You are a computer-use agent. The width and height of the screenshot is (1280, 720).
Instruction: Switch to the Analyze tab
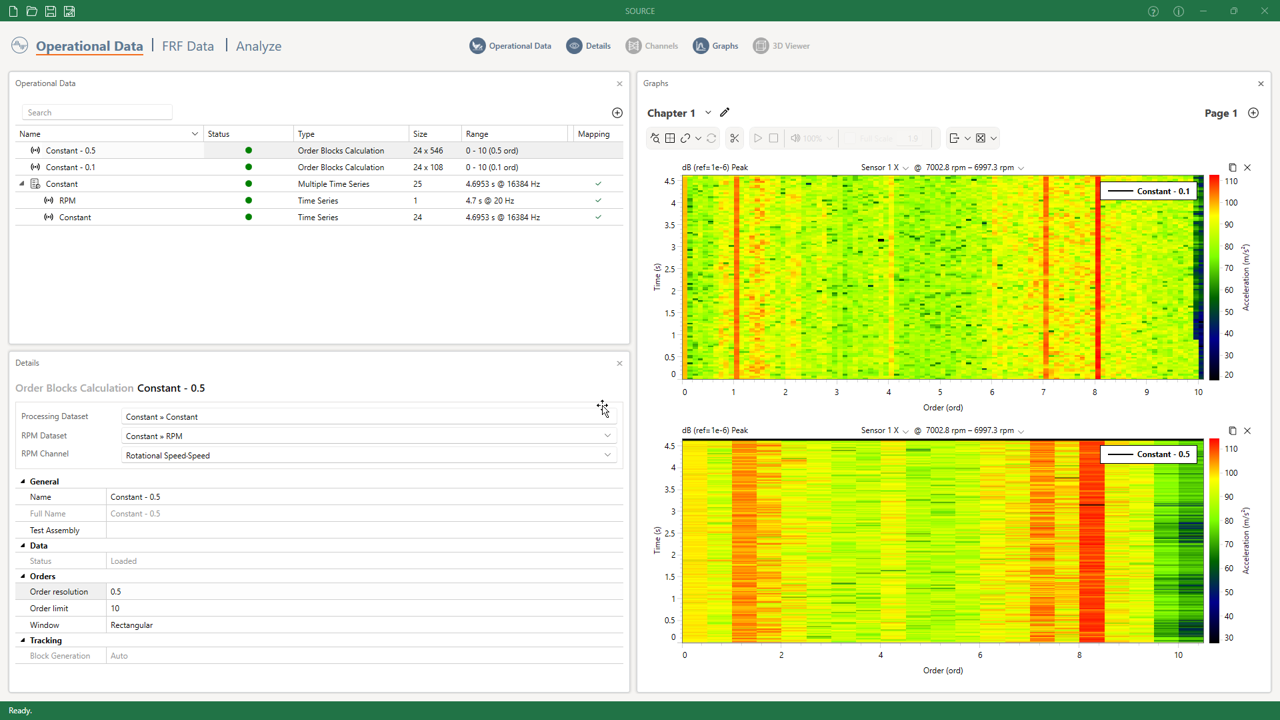(x=258, y=46)
